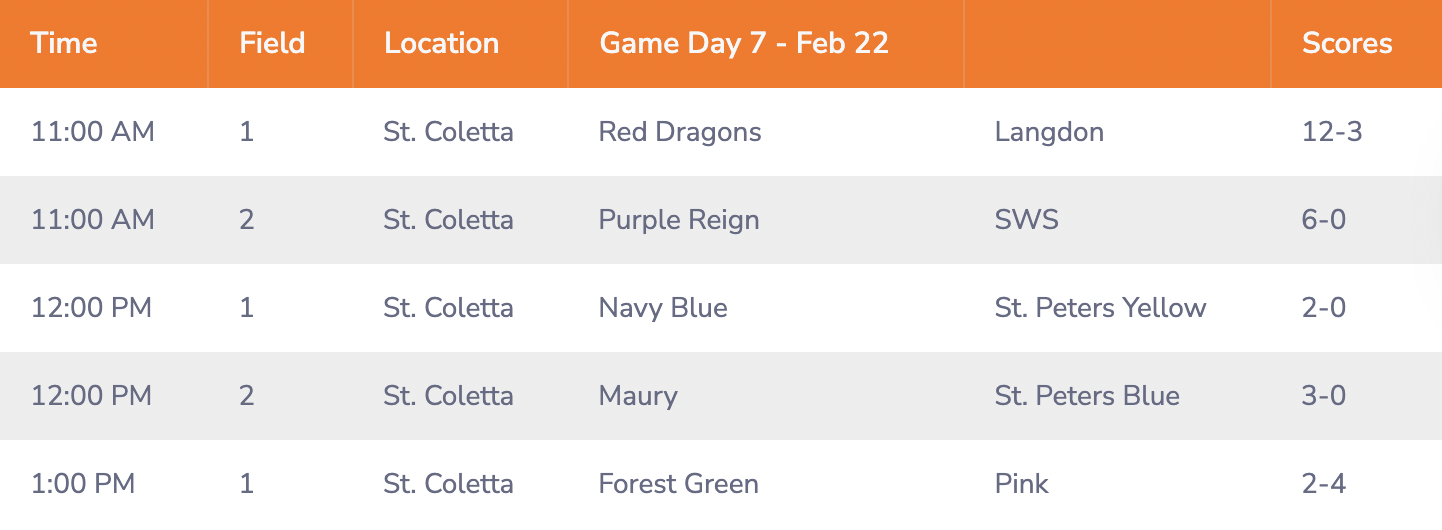
Task: Select the 12-3 score
Action: [x=1332, y=132]
